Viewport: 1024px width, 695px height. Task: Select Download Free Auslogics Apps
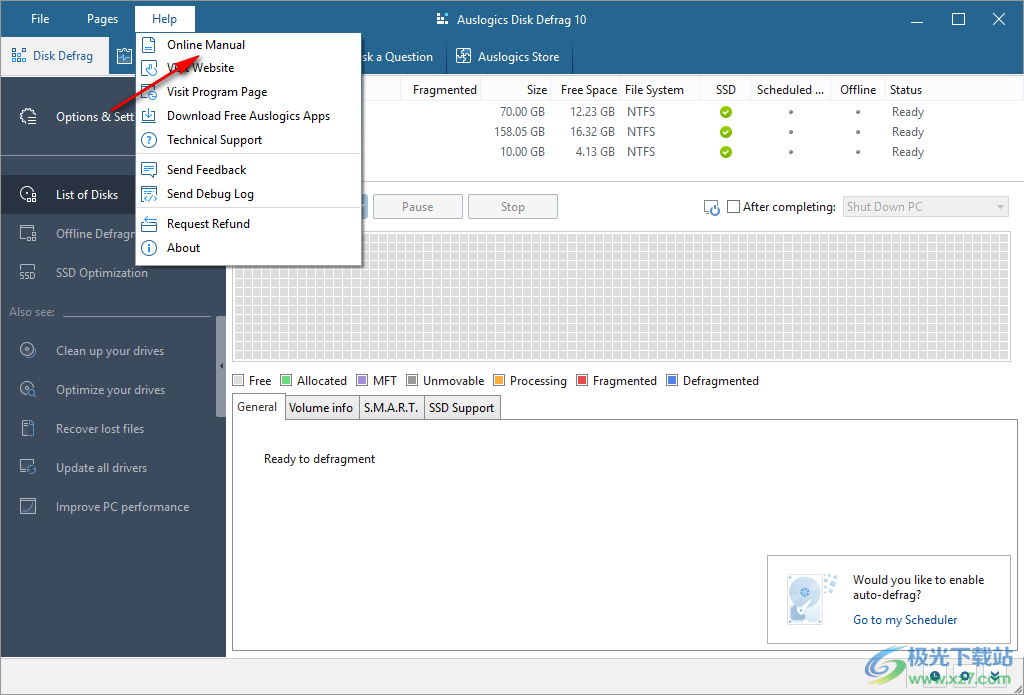[249, 116]
